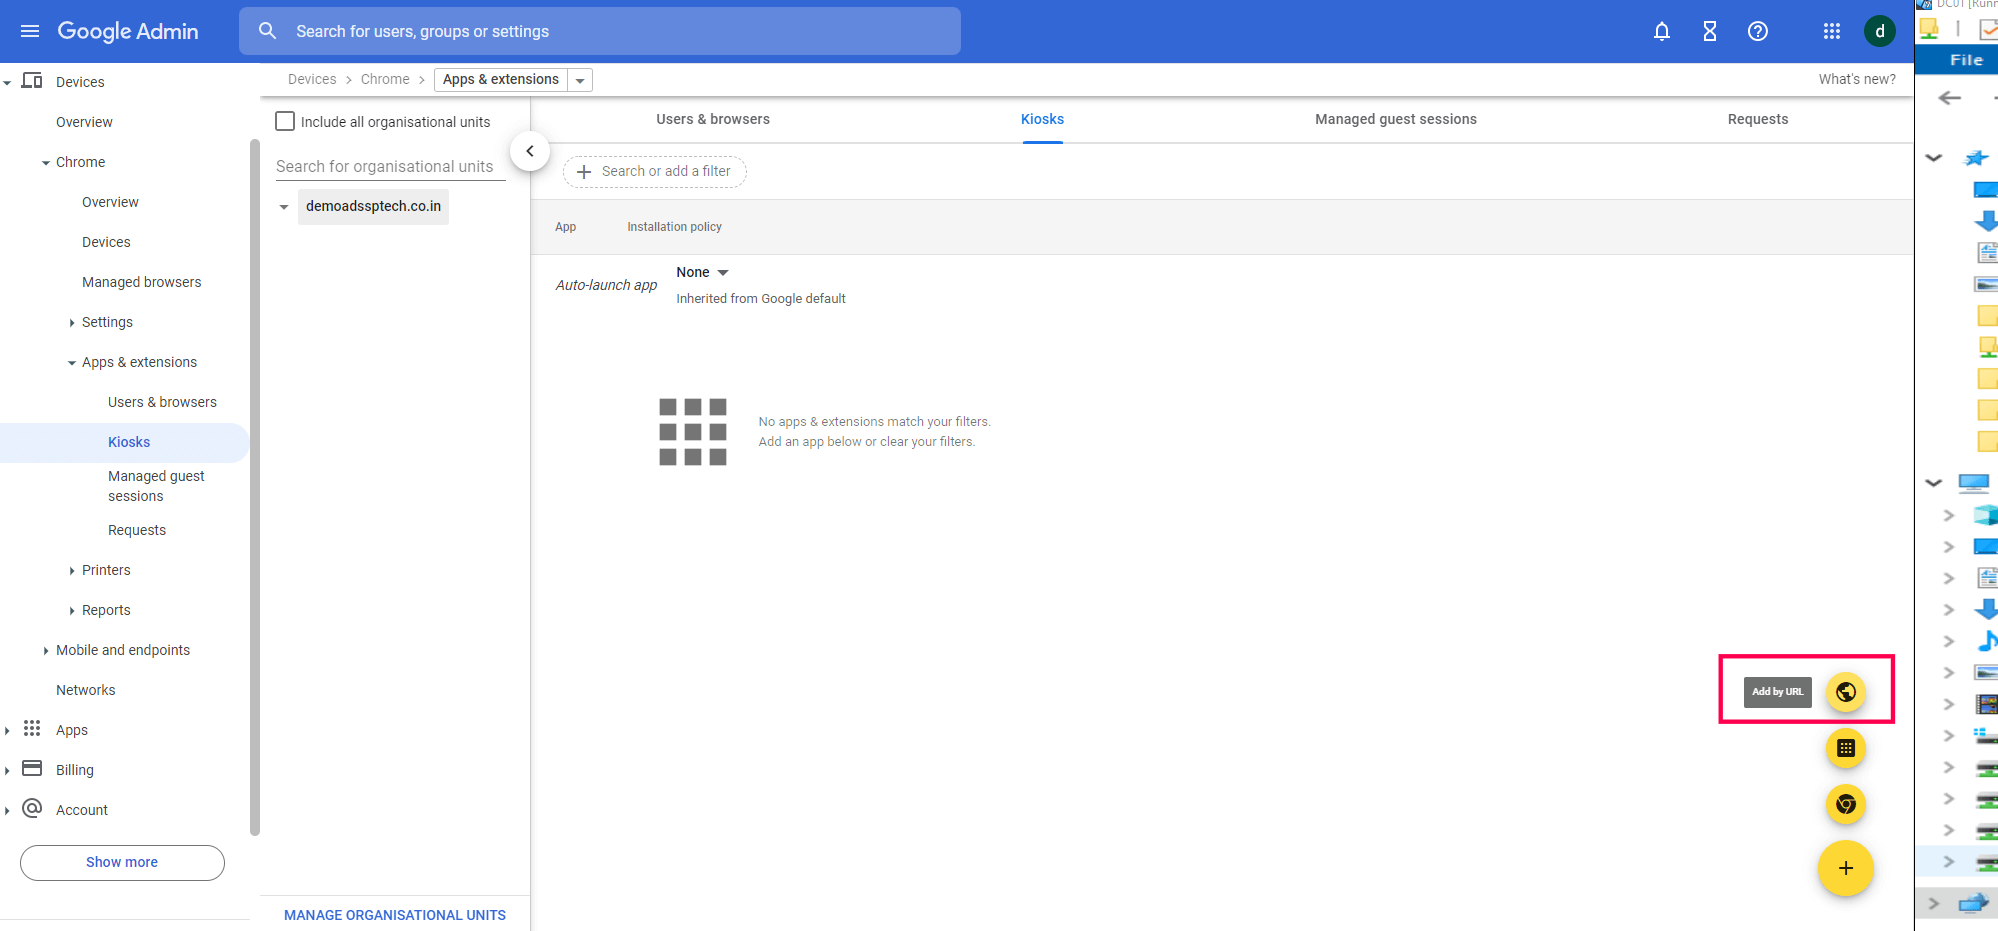Click the Account @ icon in sidebar

pos(32,808)
